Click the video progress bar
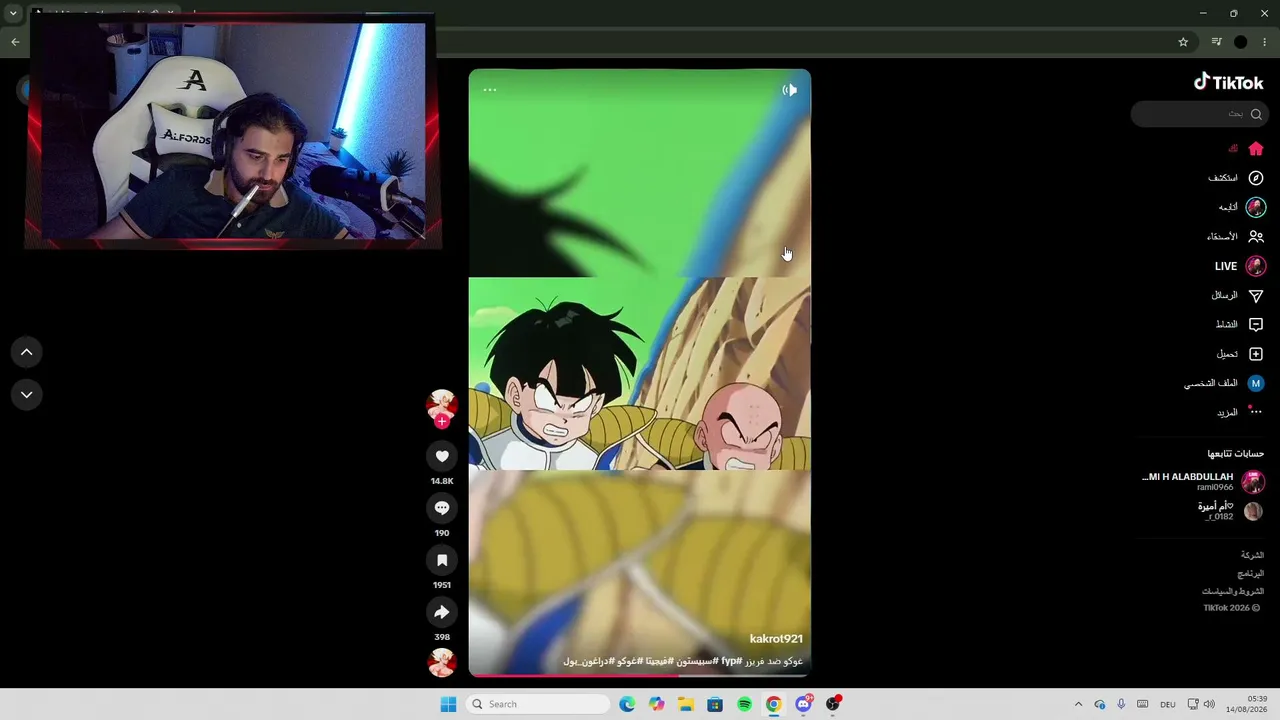The width and height of the screenshot is (1280, 720). coord(640,675)
